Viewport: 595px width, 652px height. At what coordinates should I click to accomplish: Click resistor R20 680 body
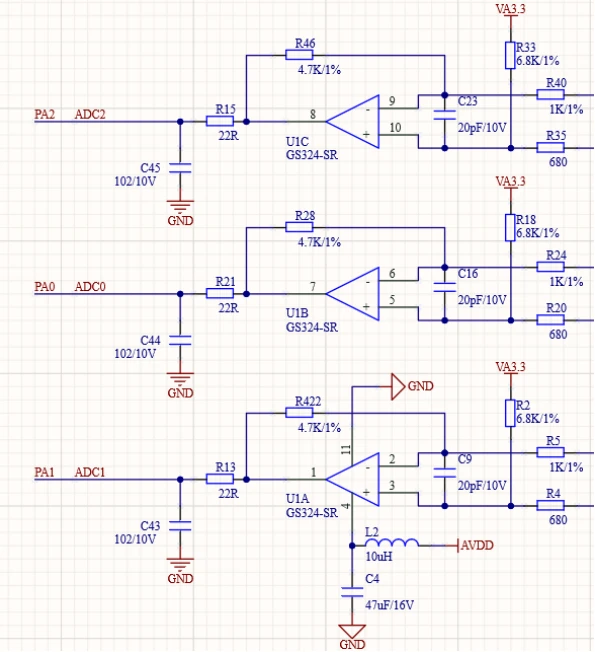pyautogui.click(x=551, y=320)
